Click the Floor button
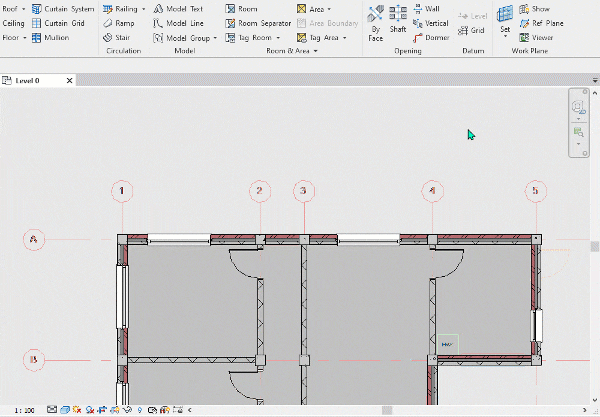Image resolution: width=600 pixels, height=417 pixels. coord(11,37)
